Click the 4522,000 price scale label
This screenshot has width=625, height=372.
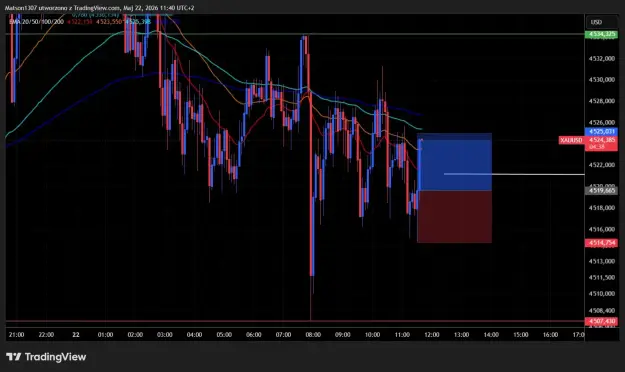tap(601, 165)
